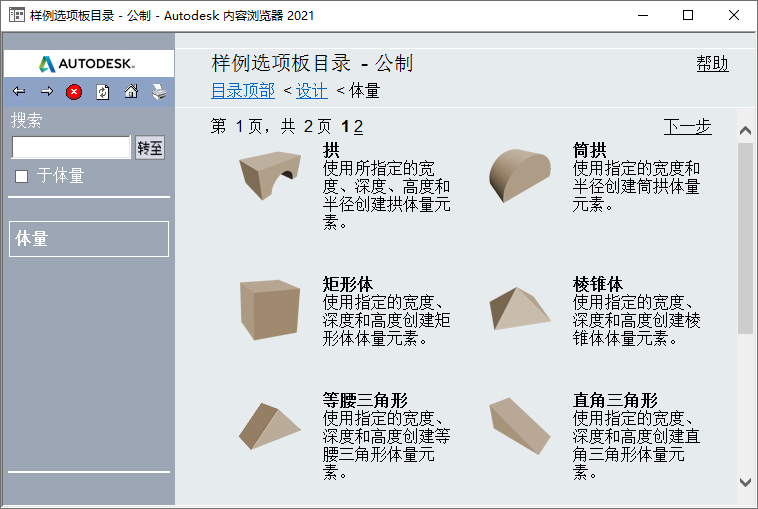The width and height of the screenshot is (758, 509).
Task: Go forward with the right arrow icon
Action: click(x=47, y=91)
